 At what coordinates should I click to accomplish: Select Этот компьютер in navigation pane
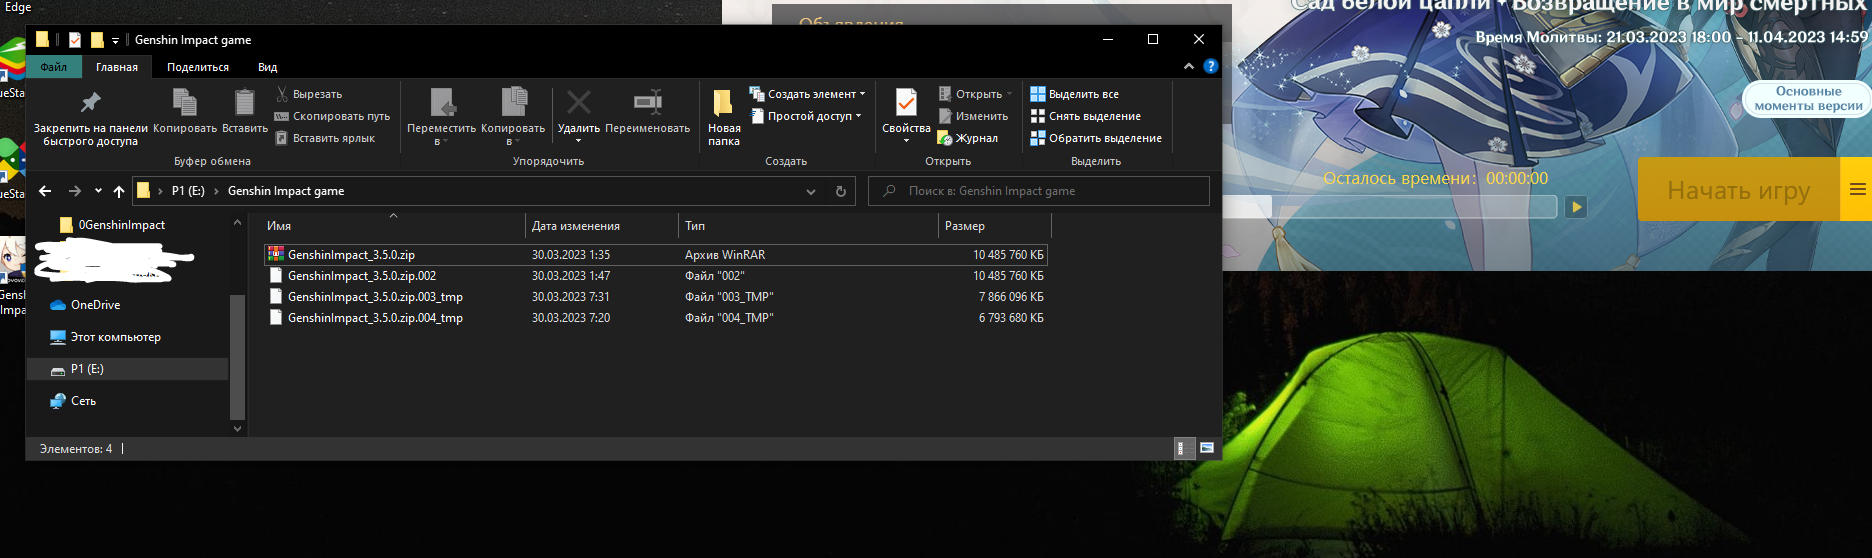tap(115, 337)
